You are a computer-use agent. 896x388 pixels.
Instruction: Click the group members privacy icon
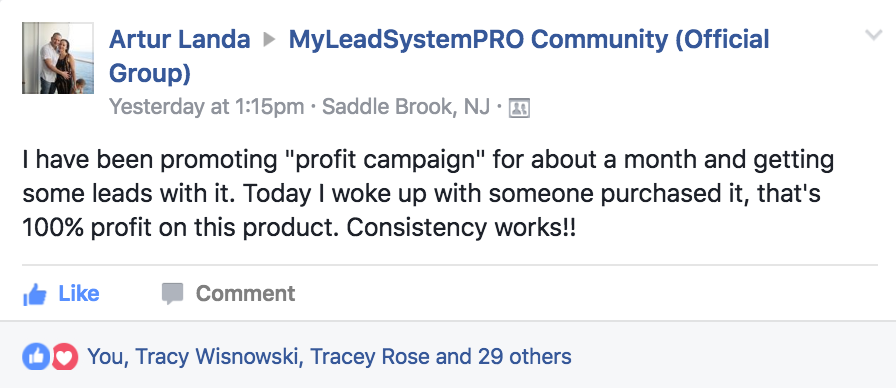[x=519, y=108]
